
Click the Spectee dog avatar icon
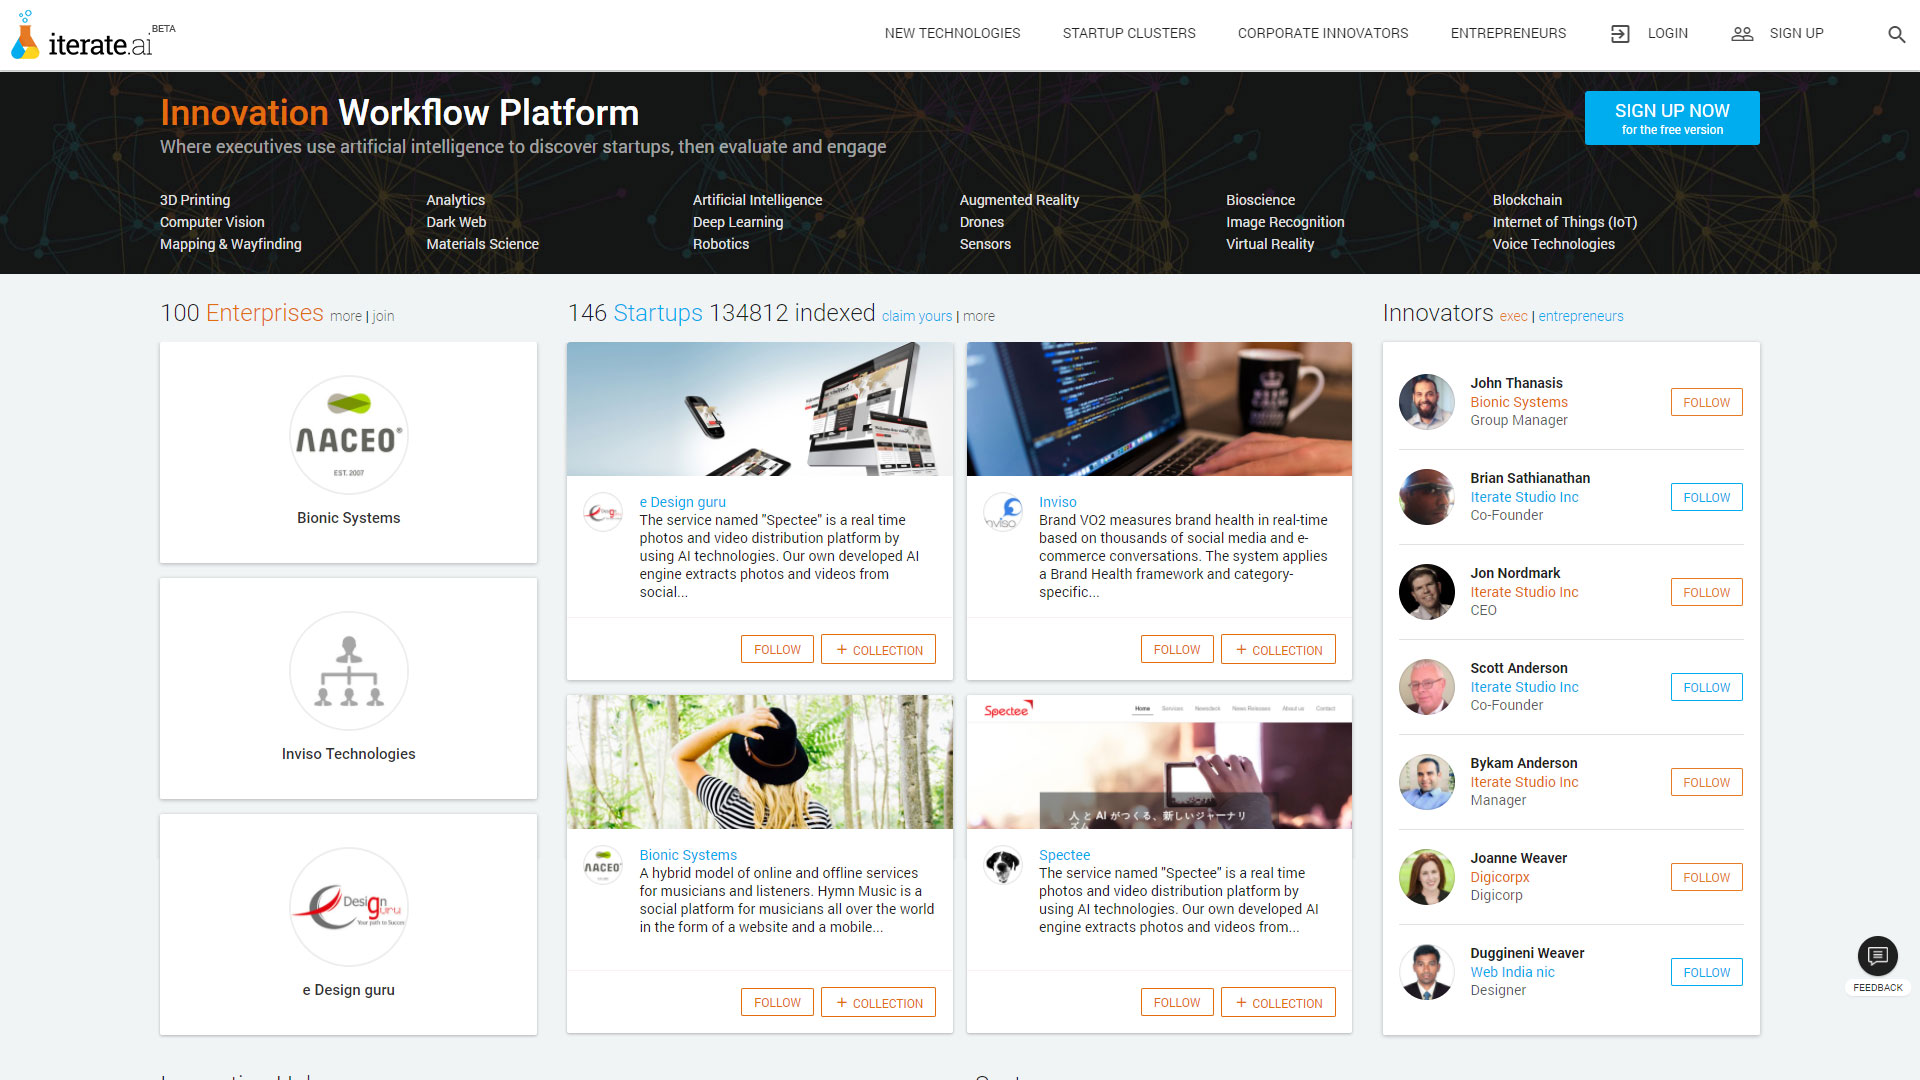[1002, 865]
